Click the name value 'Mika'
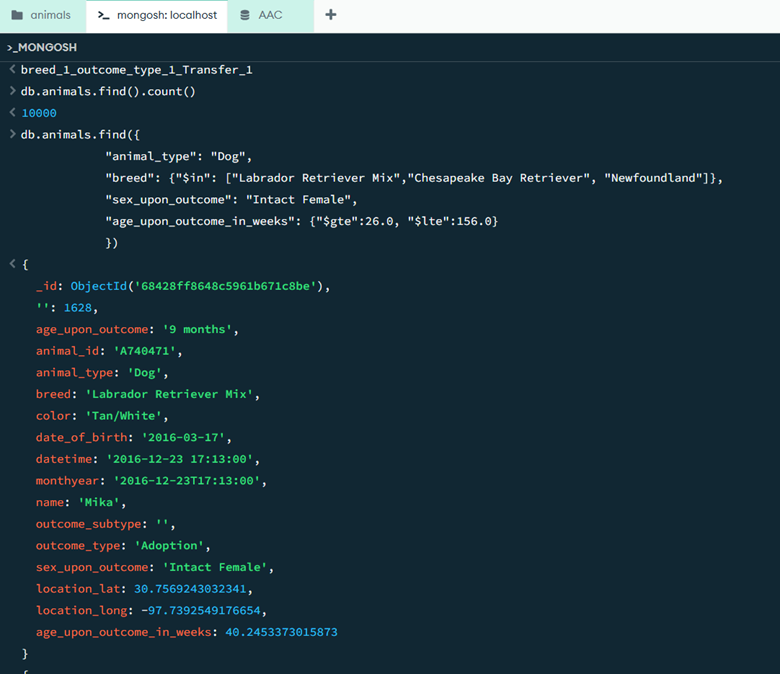The width and height of the screenshot is (780, 674). pos(99,502)
